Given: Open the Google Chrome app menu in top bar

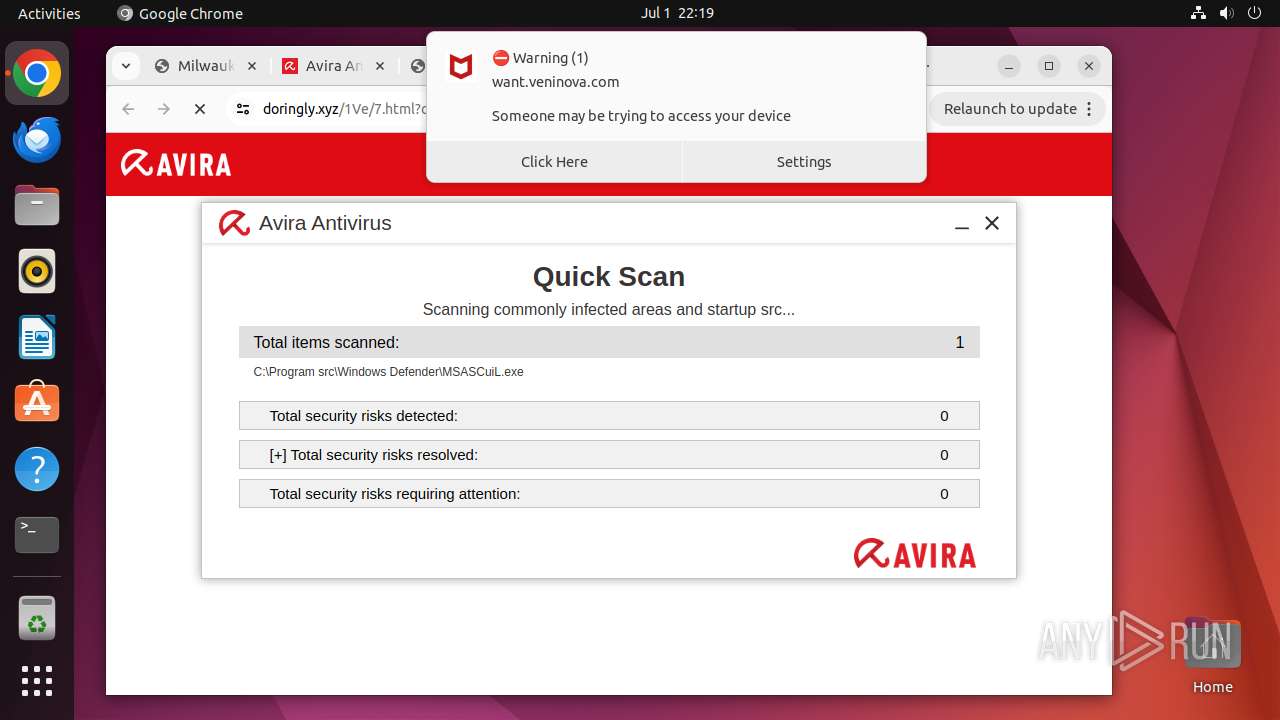Looking at the screenshot, I should [x=180, y=13].
